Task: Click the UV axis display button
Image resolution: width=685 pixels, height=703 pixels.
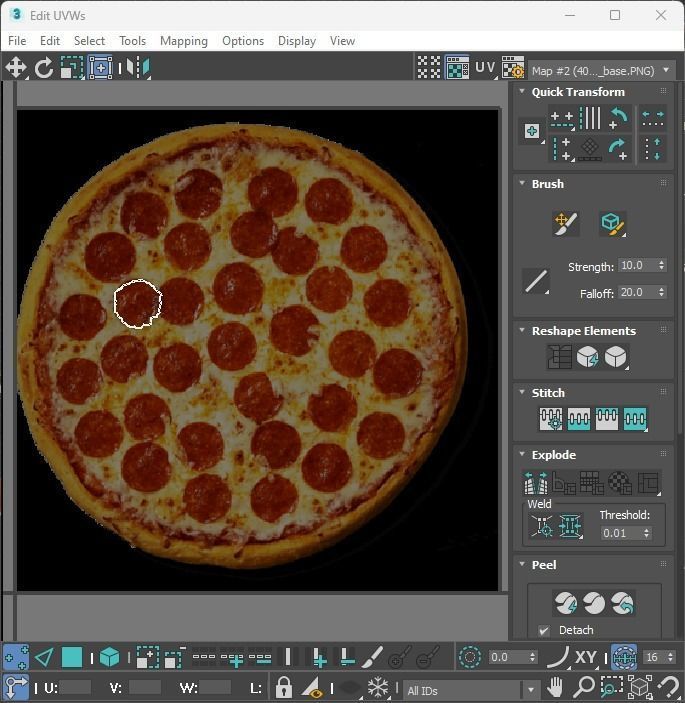Action: [x=485, y=68]
